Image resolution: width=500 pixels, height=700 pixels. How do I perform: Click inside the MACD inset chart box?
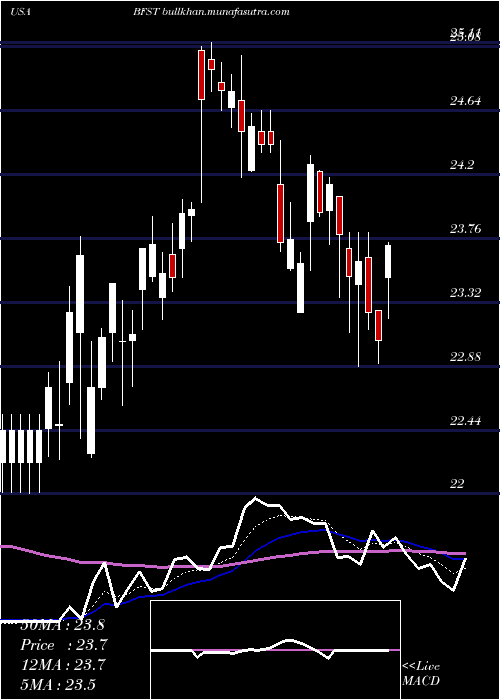(x=275, y=650)
